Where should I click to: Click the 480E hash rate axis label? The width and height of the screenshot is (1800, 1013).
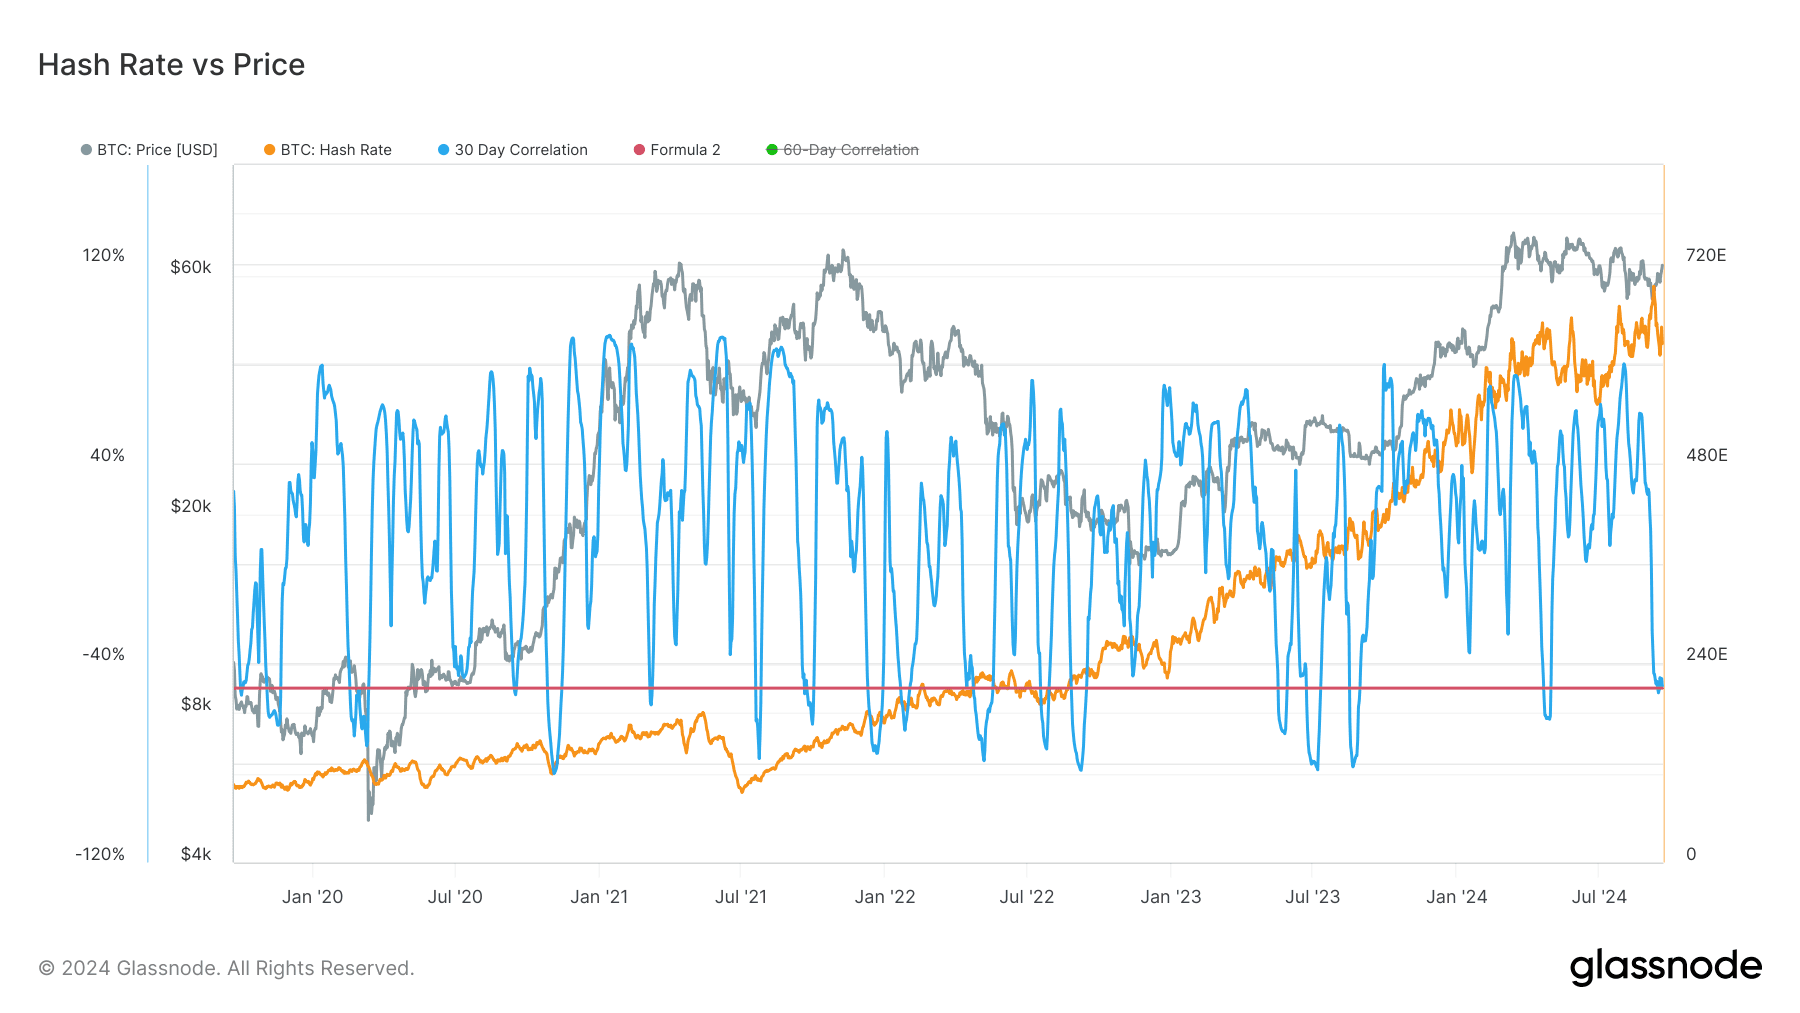1706,455
